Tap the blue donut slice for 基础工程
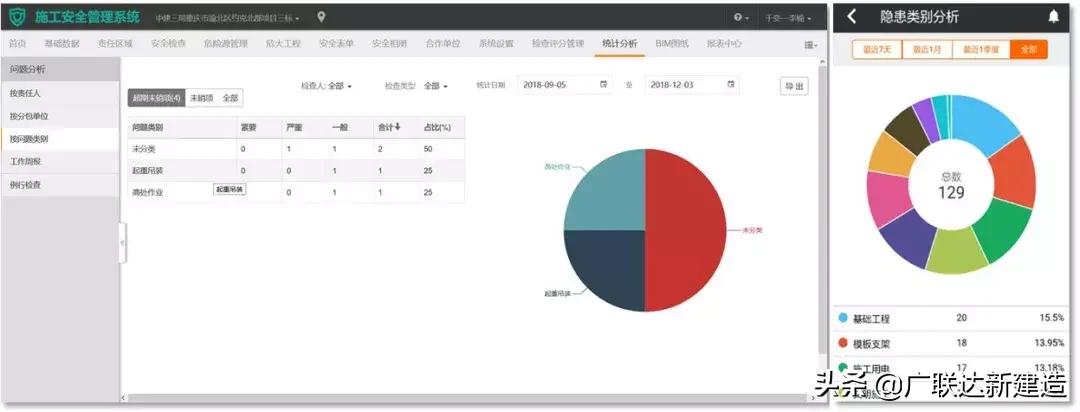Viewport: 1080px width, 412px height. [983, 121]
